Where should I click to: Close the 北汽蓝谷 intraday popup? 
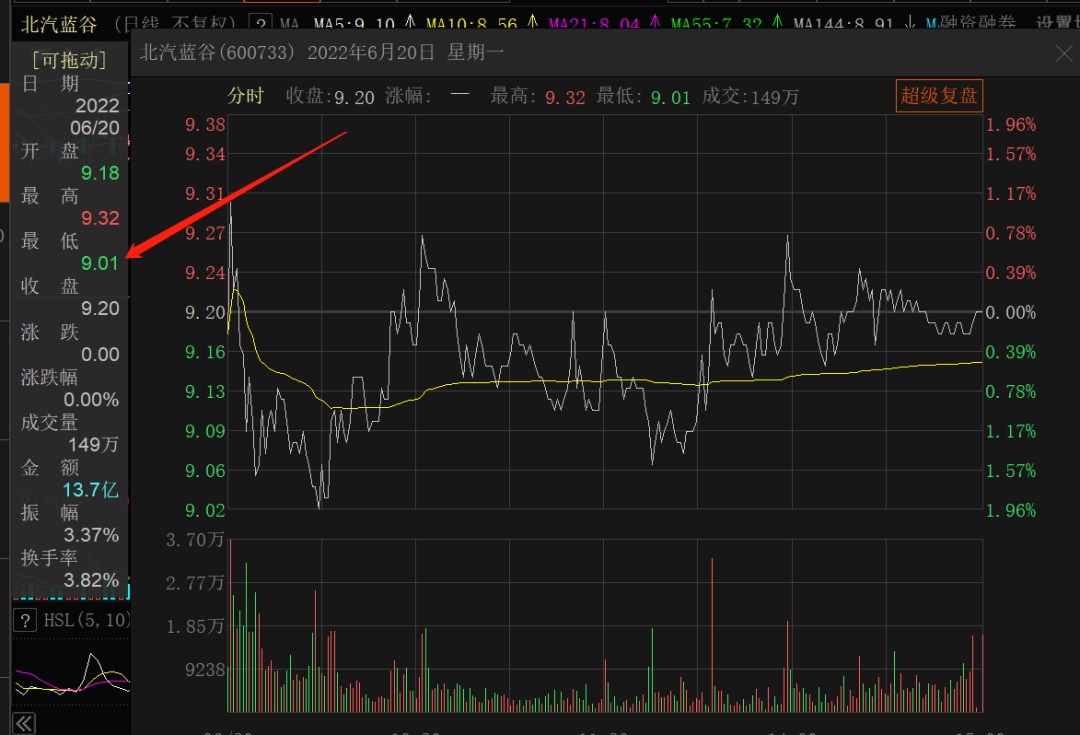pos(1065,53)
